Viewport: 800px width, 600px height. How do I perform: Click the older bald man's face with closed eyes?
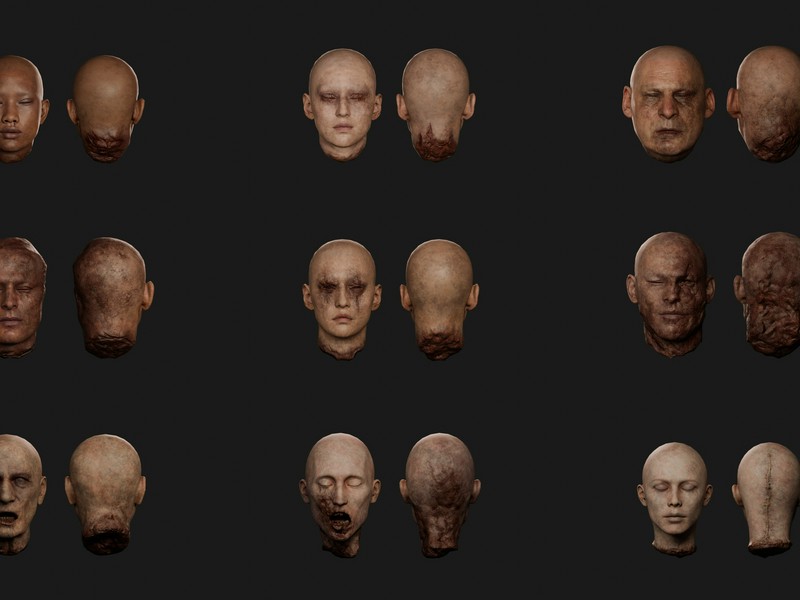668,104
